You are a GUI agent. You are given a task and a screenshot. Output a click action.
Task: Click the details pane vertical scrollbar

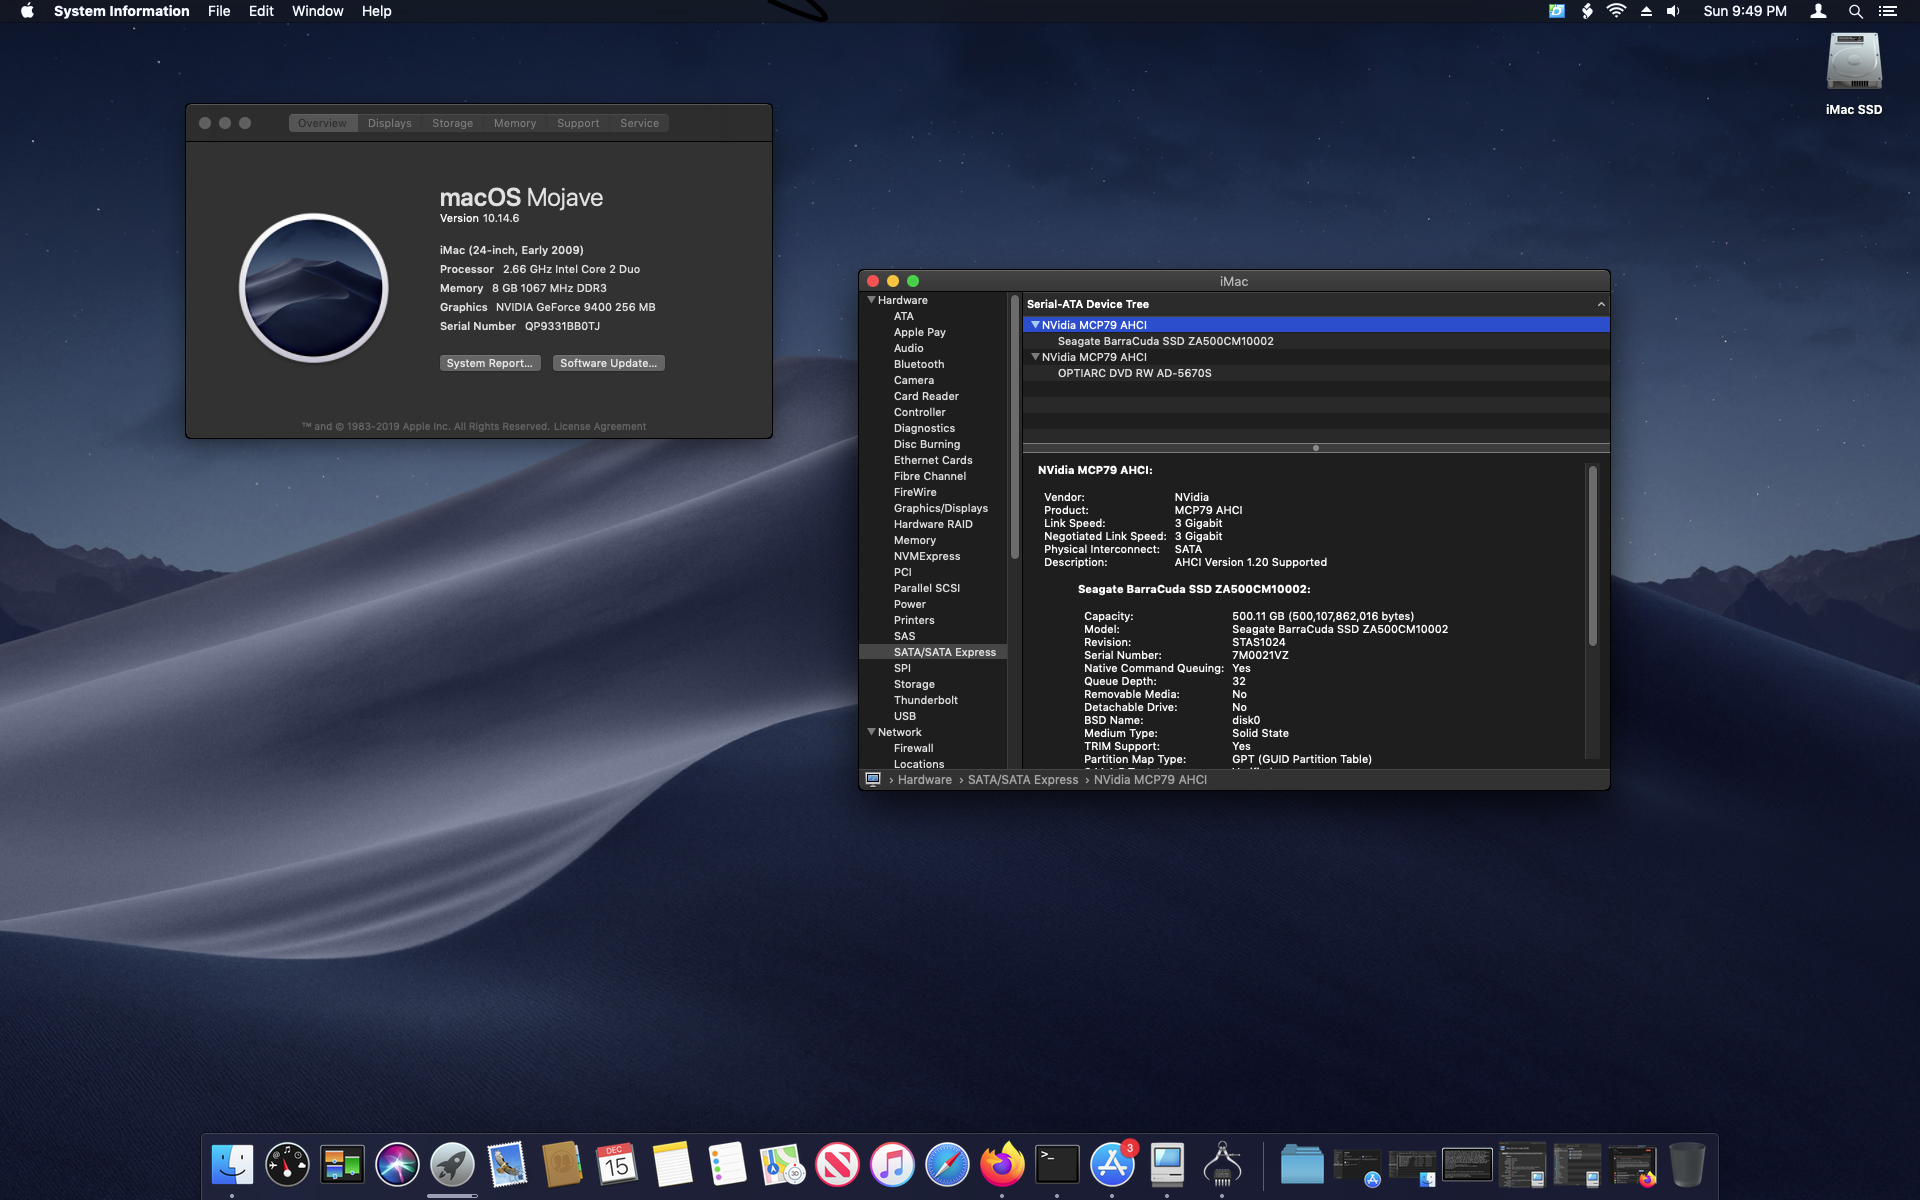click(1592, 555)
